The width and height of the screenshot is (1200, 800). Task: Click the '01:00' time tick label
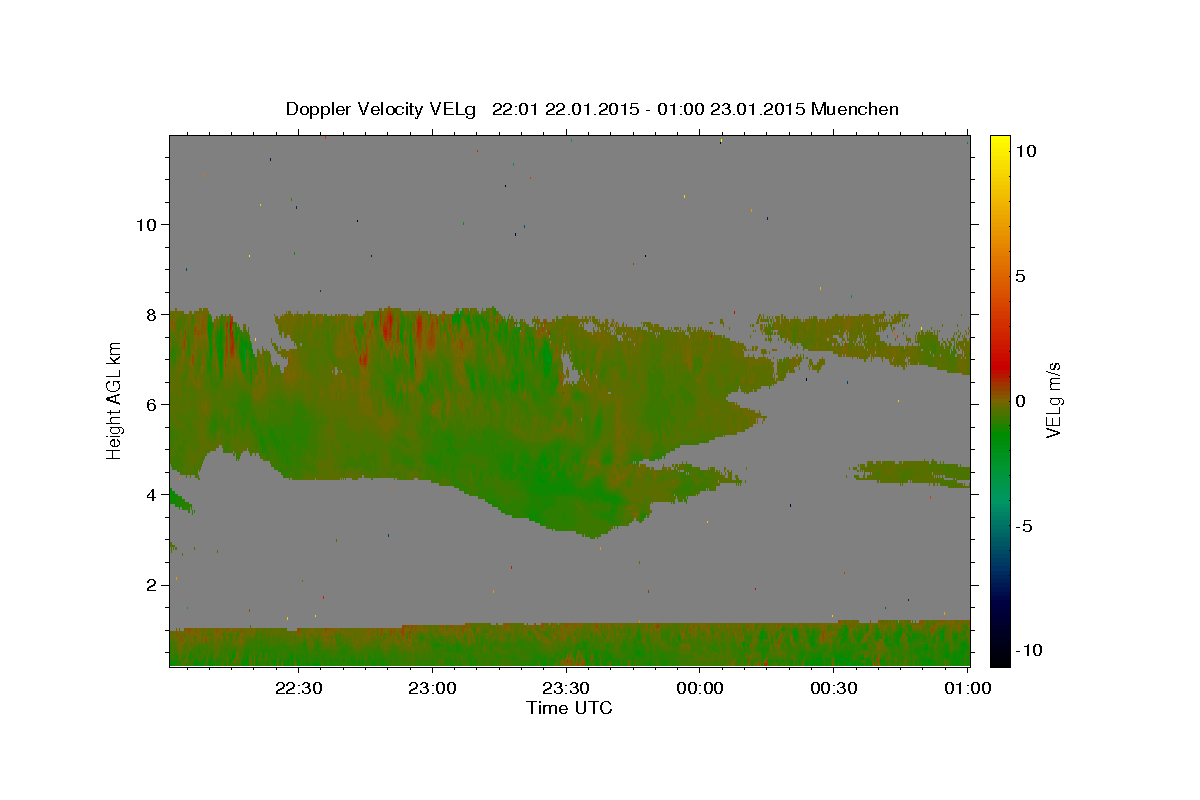967,688
